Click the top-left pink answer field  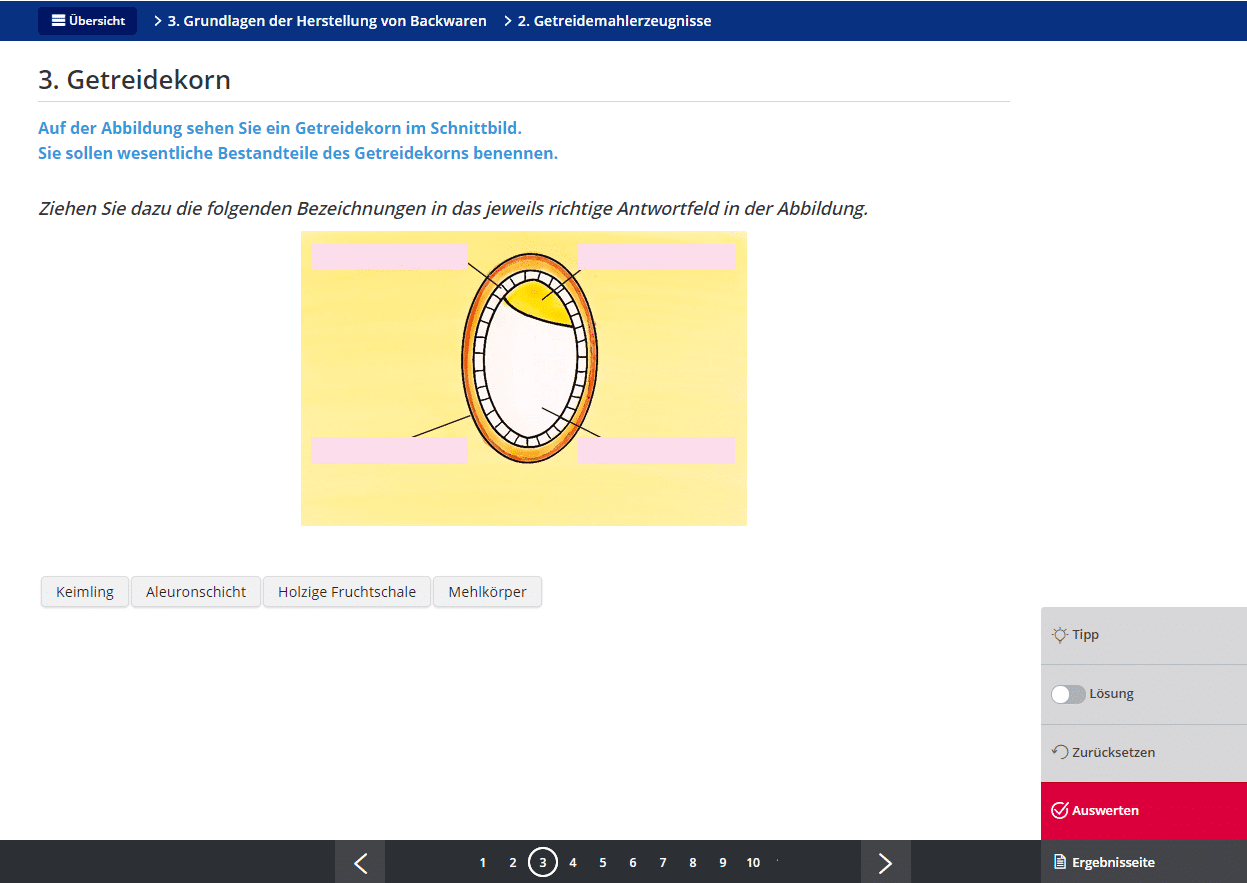pos(389,257)
